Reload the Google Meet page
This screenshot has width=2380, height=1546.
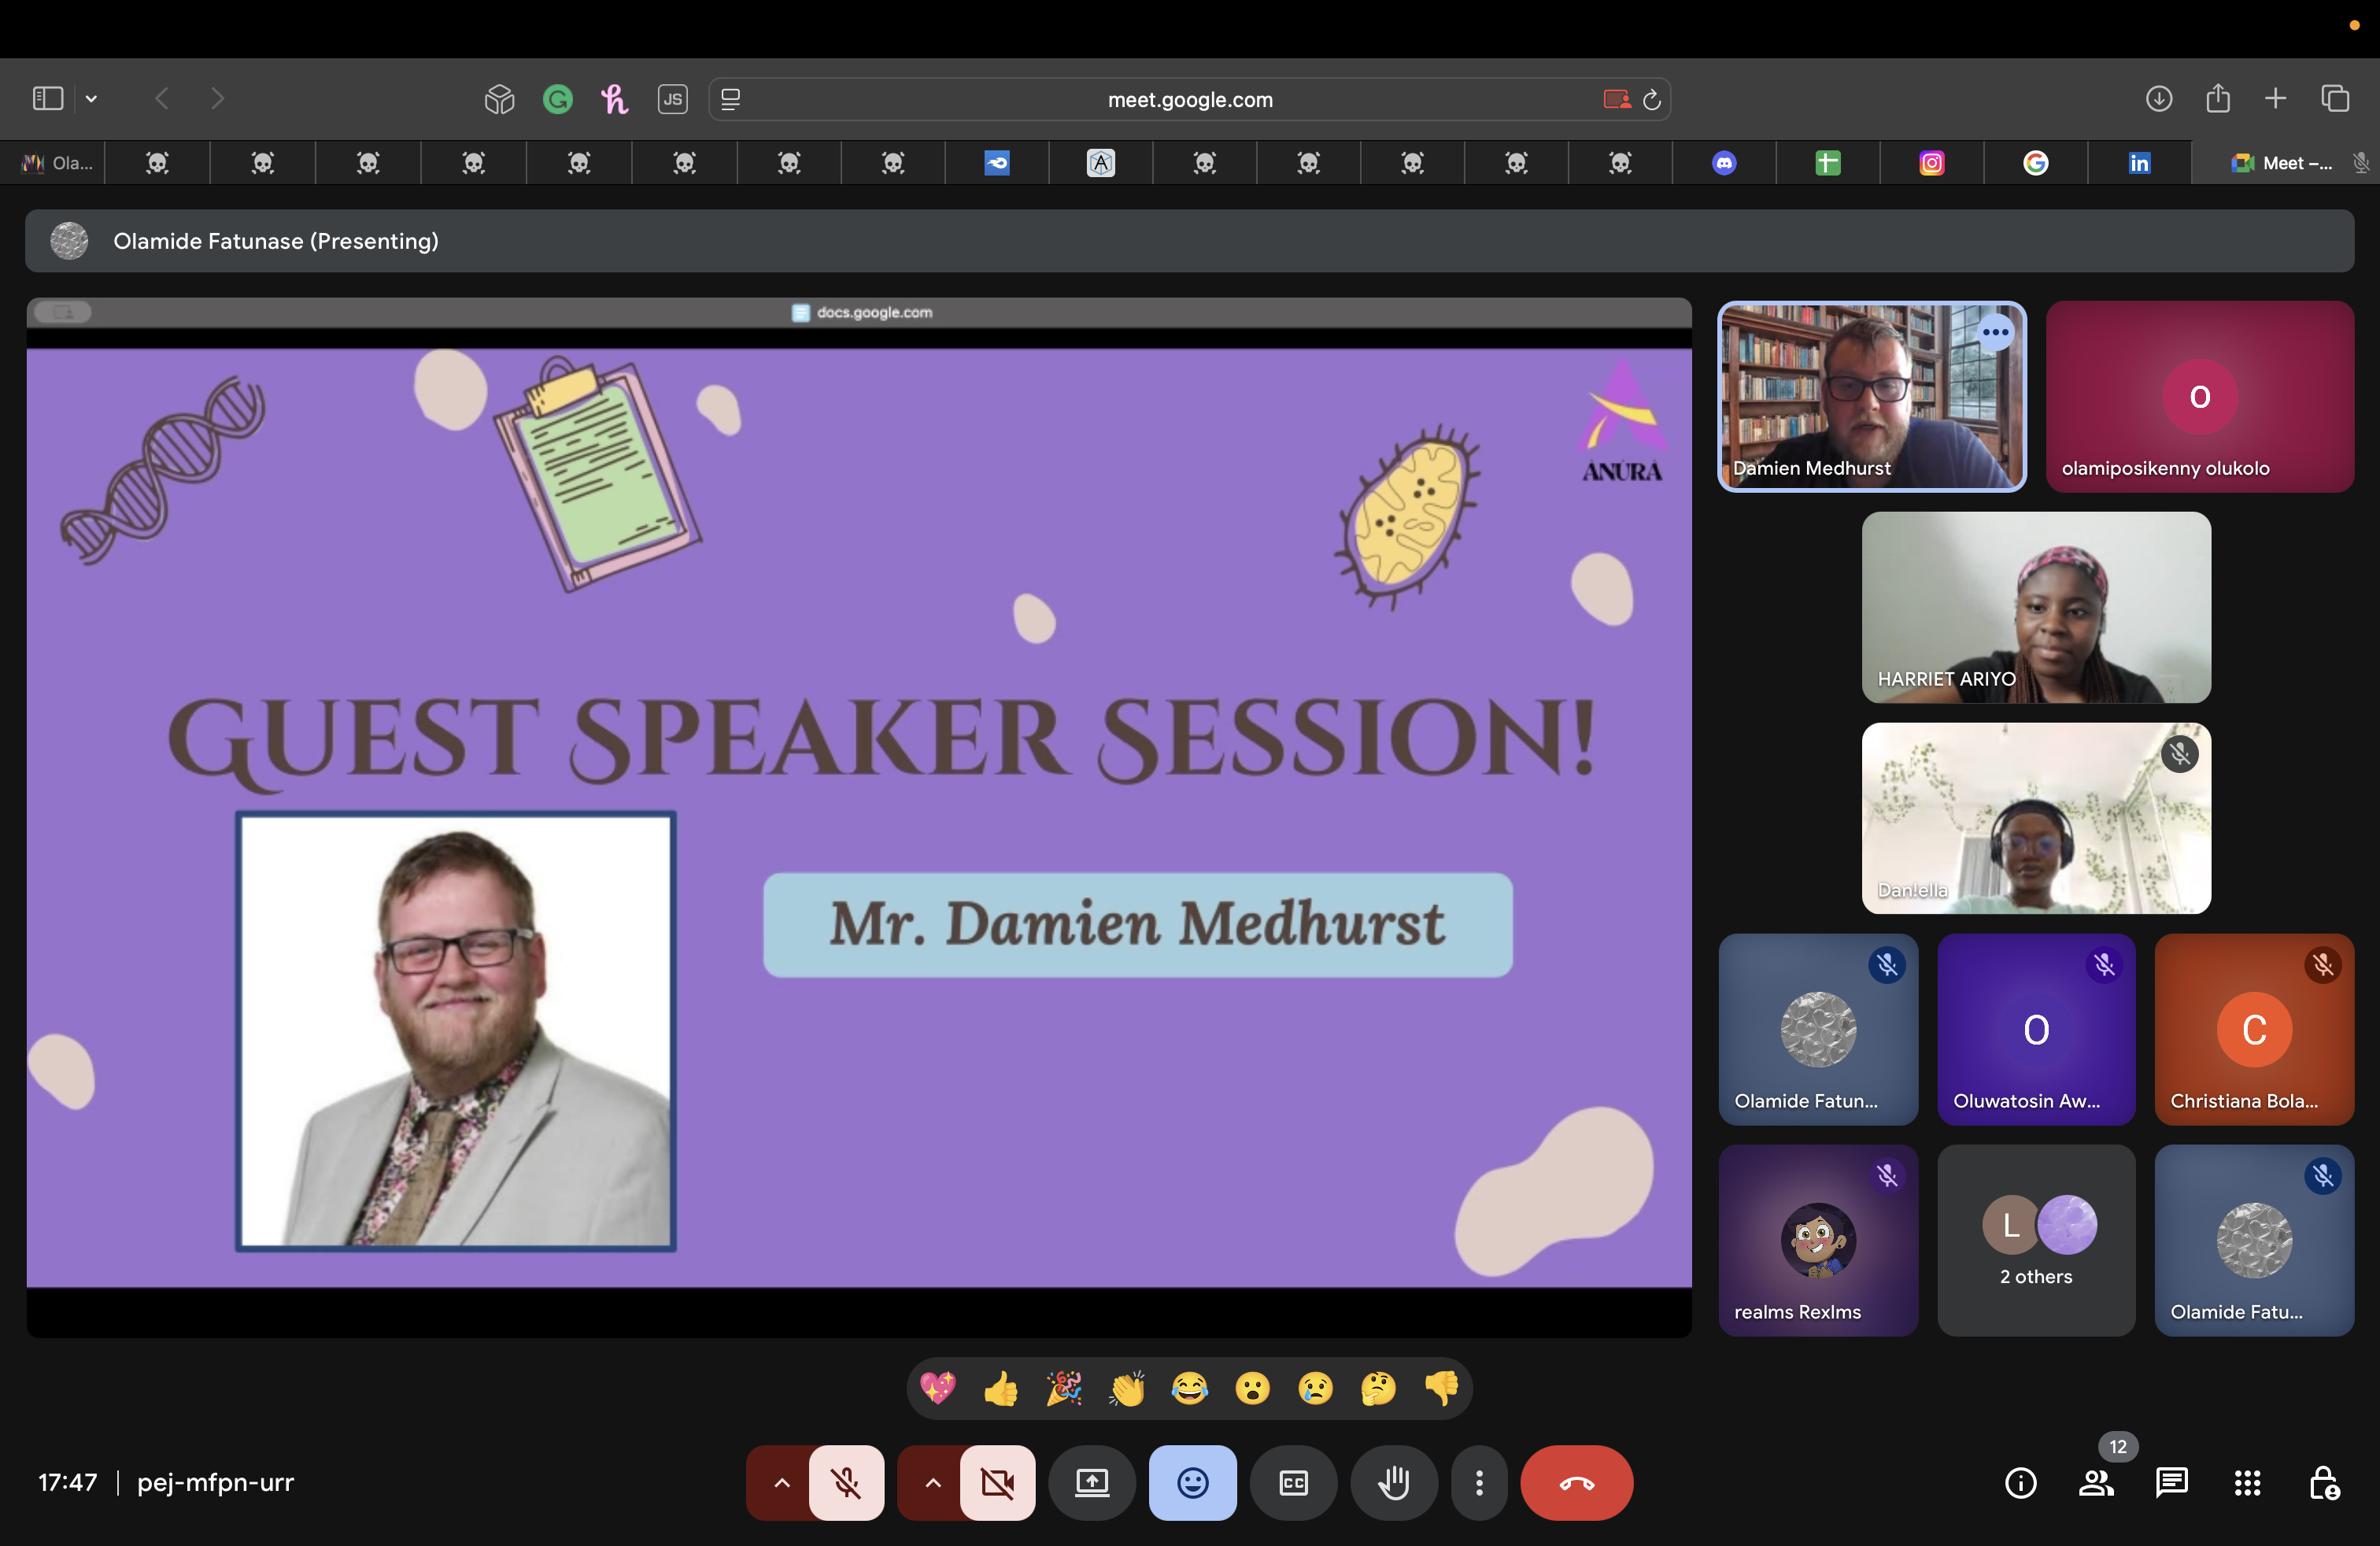point(1652,99)
